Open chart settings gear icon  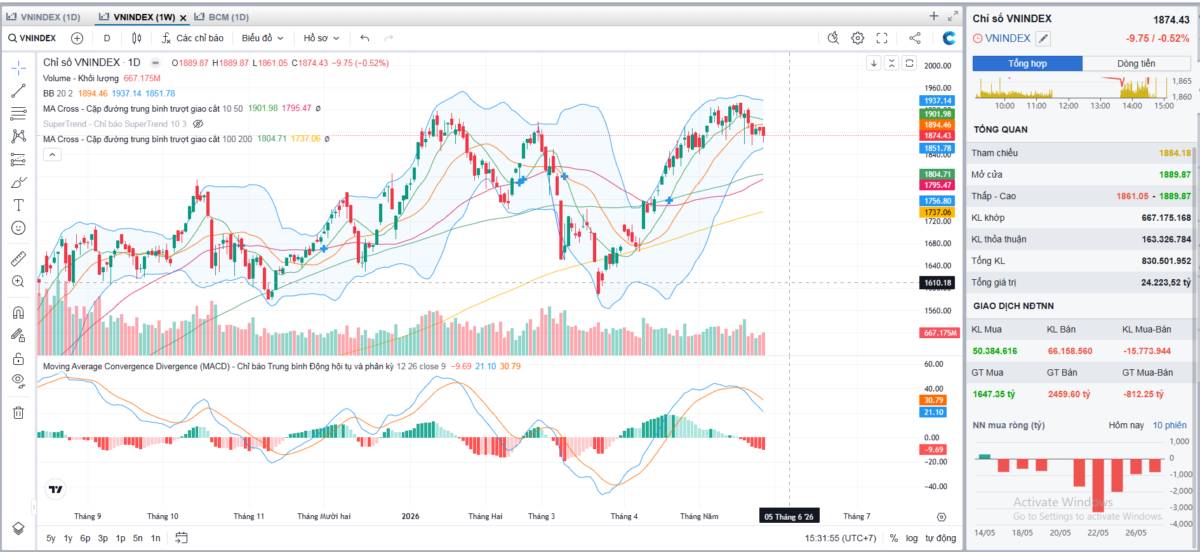[x=858, y=38]
